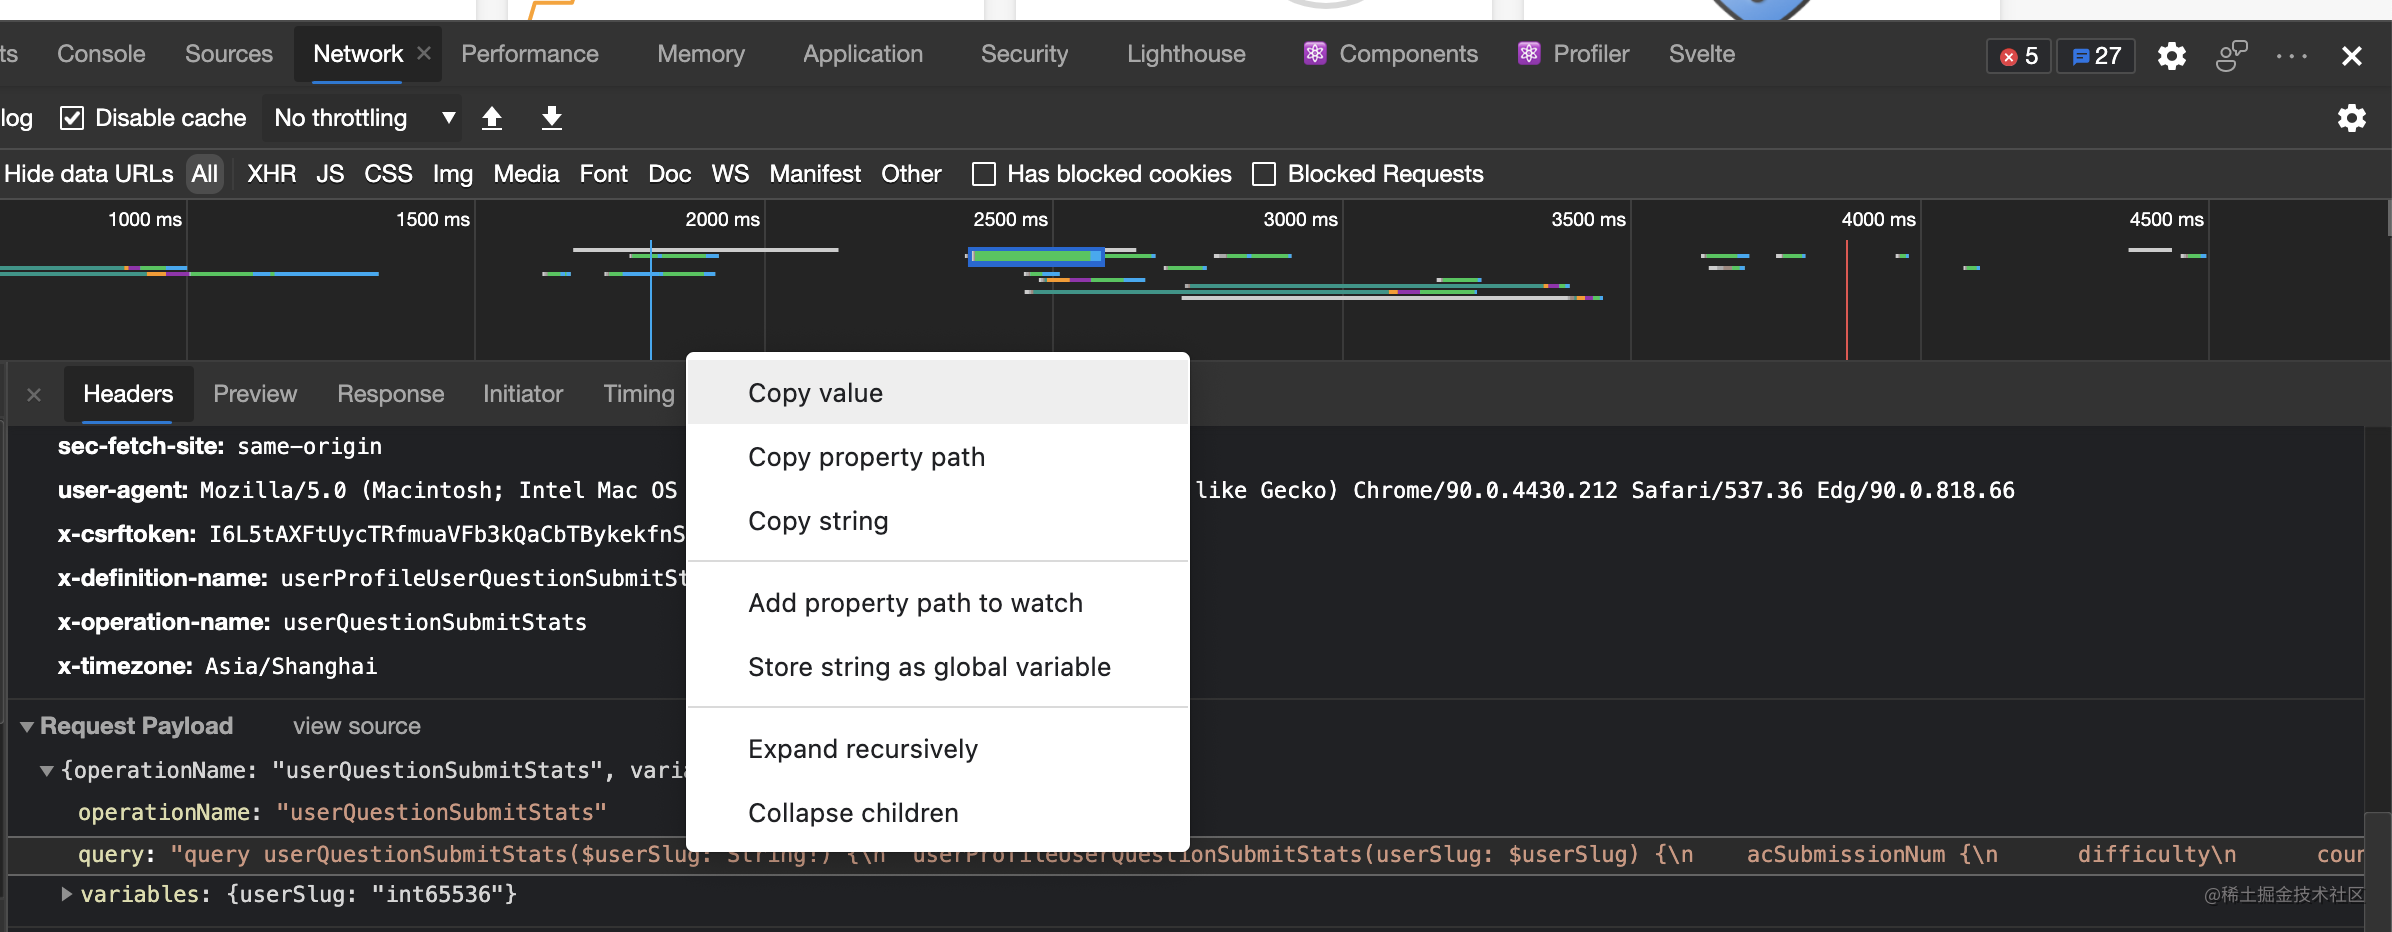Open the console error counter showing 5 errors
The height and width of the screenshot is (932, 2392).
[x=2019, y=56]
